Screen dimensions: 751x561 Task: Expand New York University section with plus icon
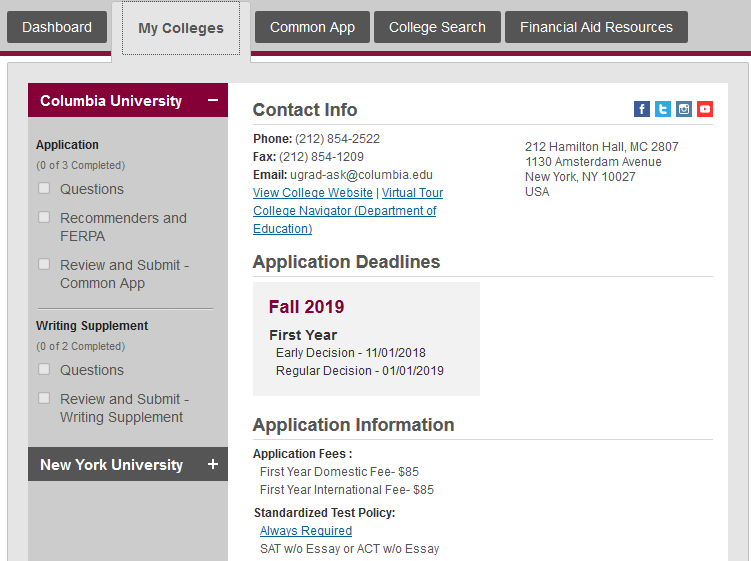coord(213,464)
